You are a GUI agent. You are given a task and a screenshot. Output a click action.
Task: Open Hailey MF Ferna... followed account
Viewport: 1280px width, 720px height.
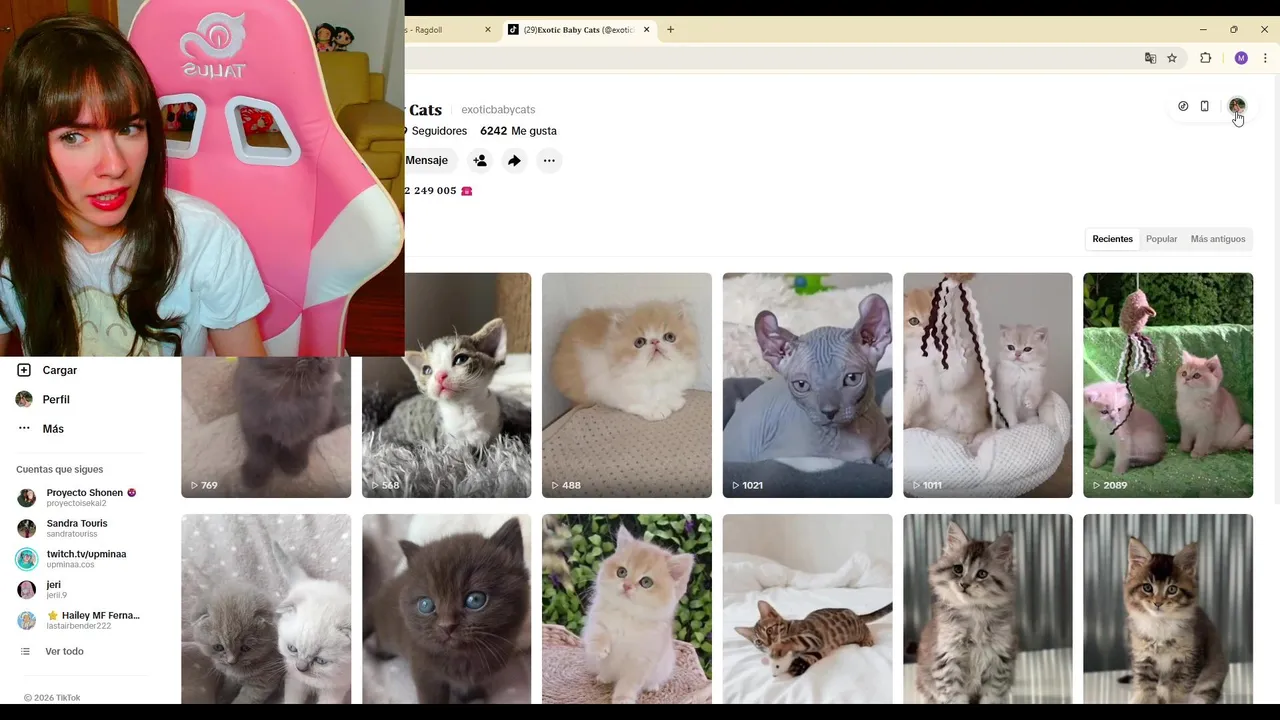(78, 620)
